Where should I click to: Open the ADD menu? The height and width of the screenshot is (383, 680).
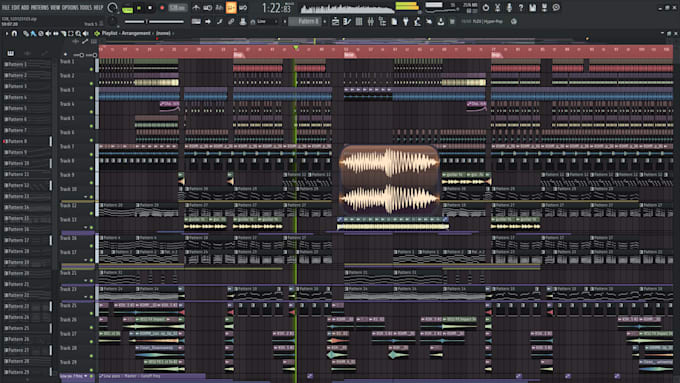[x=25, y=8]
